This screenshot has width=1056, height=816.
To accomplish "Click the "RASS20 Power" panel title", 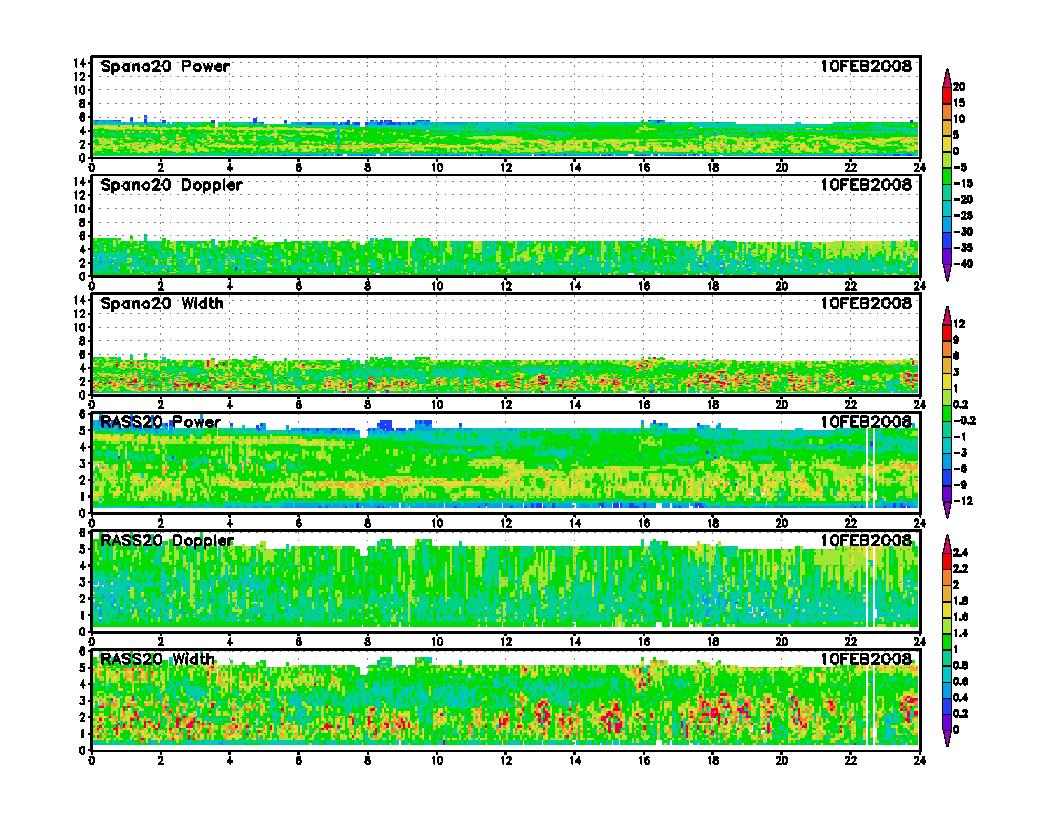I will 160,422.
